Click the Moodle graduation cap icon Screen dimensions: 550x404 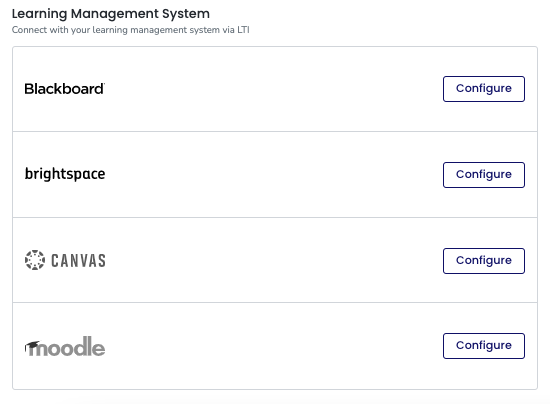(32, 346)
